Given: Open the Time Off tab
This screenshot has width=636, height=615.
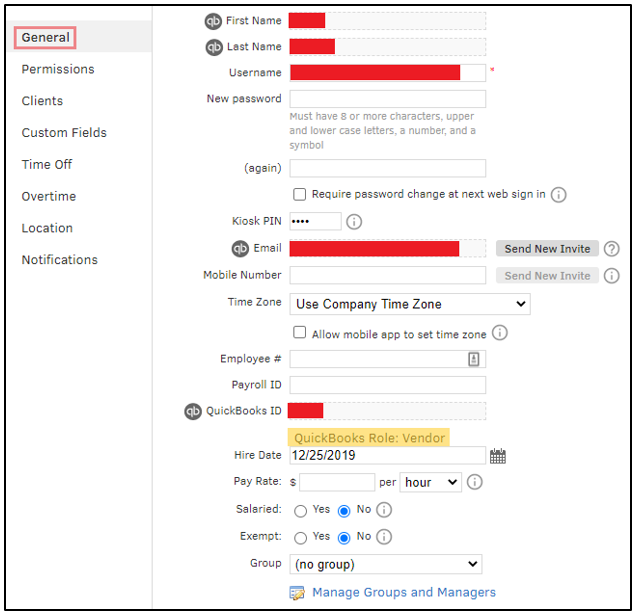Looking at the screenshot, I should (x=47, y=165).
